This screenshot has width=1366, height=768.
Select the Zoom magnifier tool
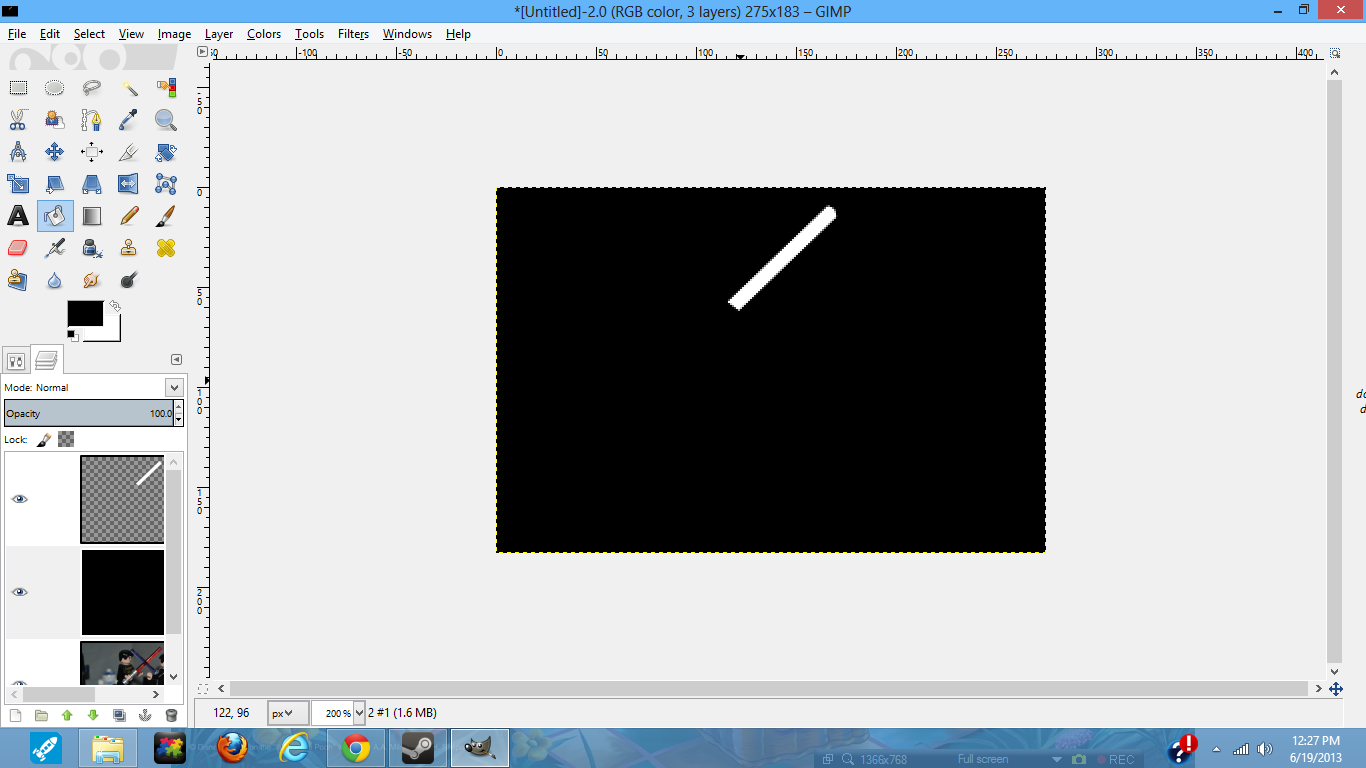165,119
